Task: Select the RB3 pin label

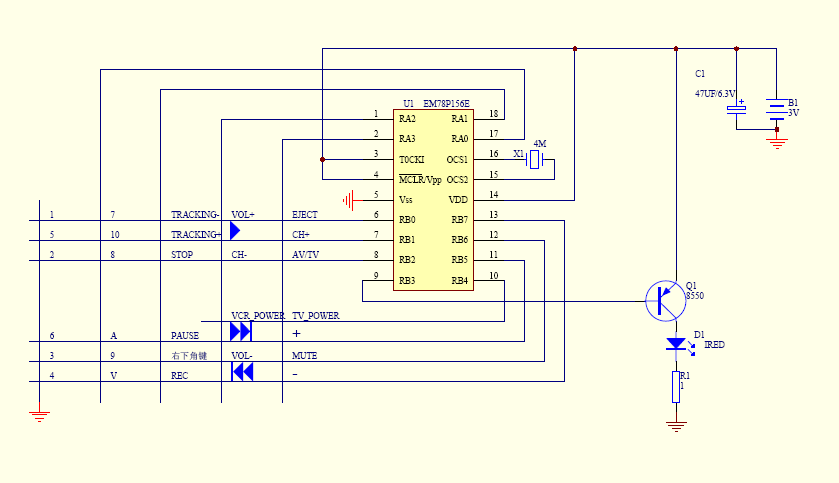Action: tap(407, 281)
